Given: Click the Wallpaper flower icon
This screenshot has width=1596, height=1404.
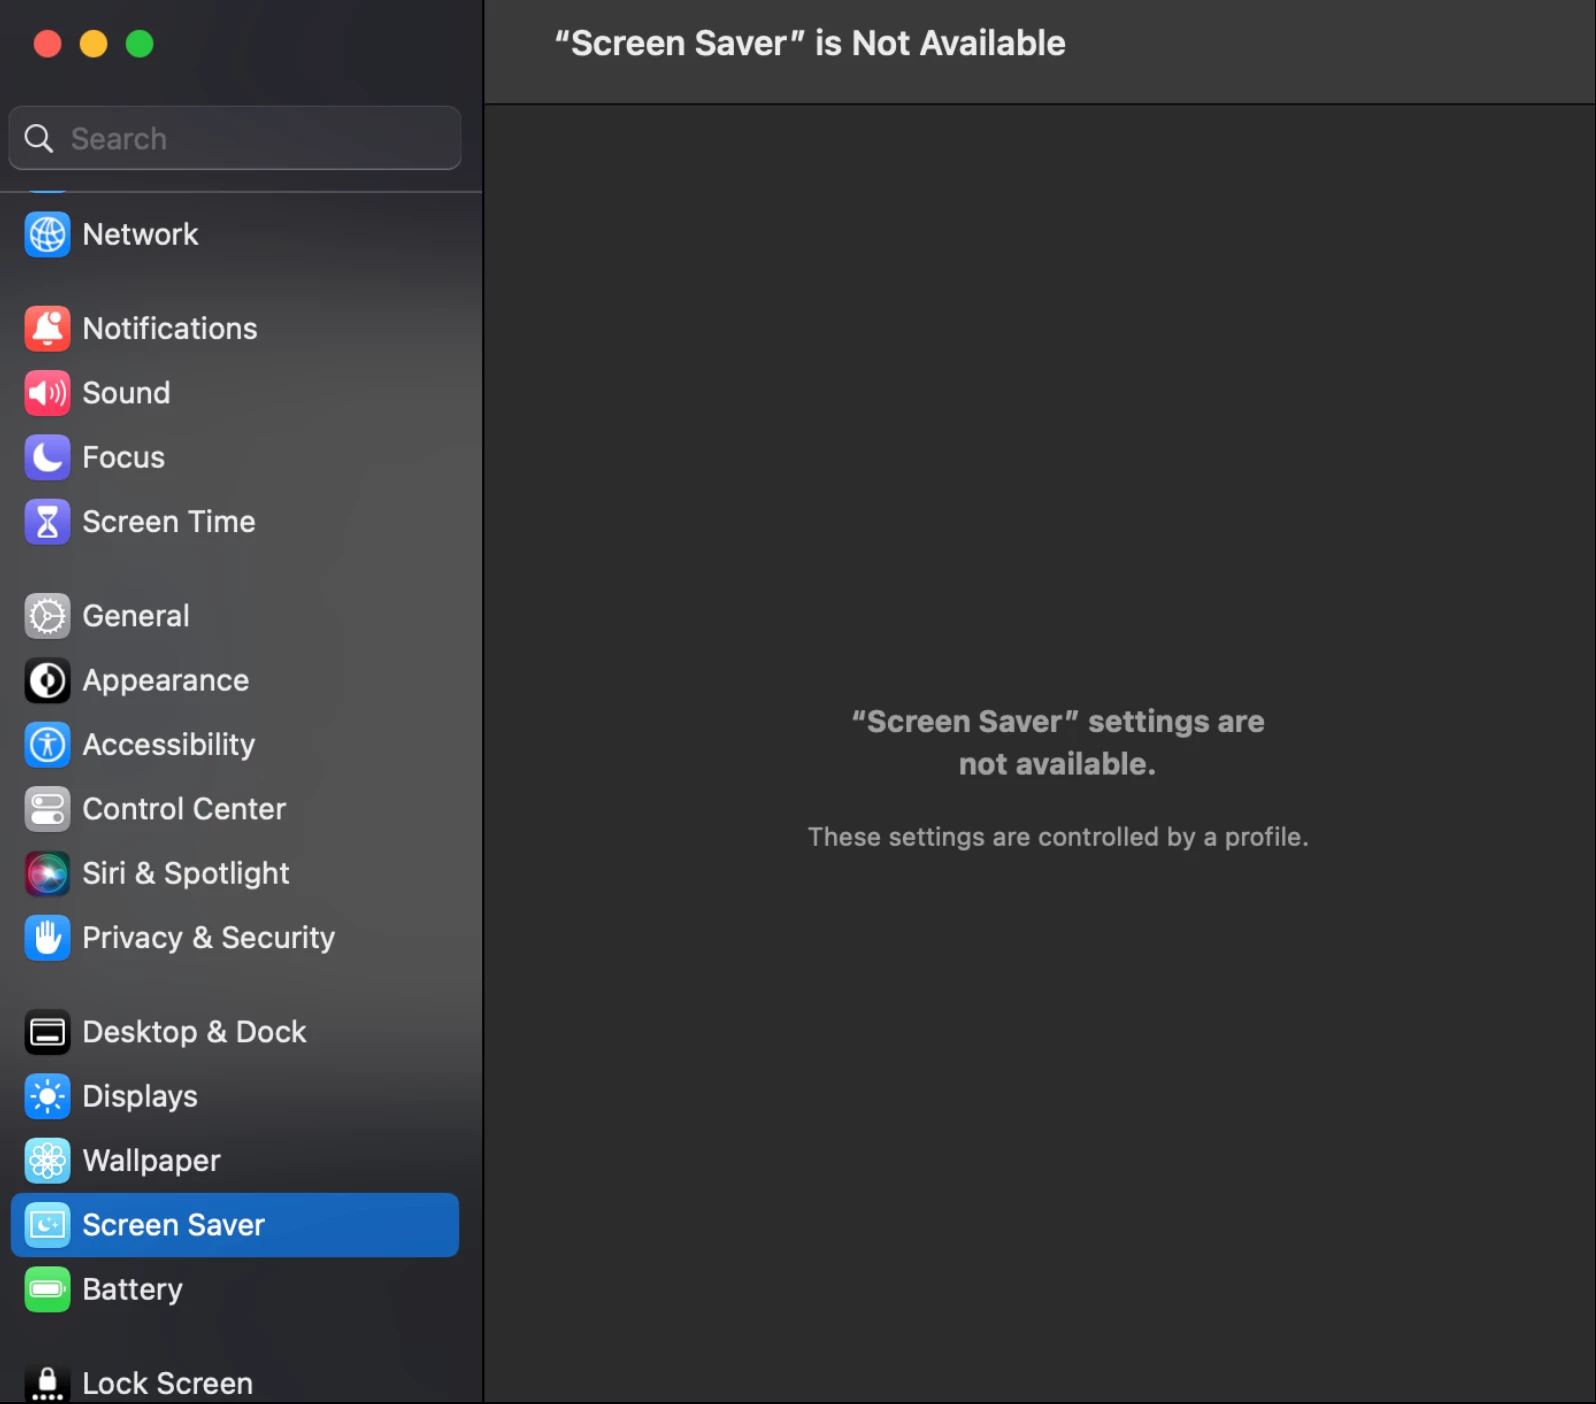Looking at the screenshot, I should 47,1161.
